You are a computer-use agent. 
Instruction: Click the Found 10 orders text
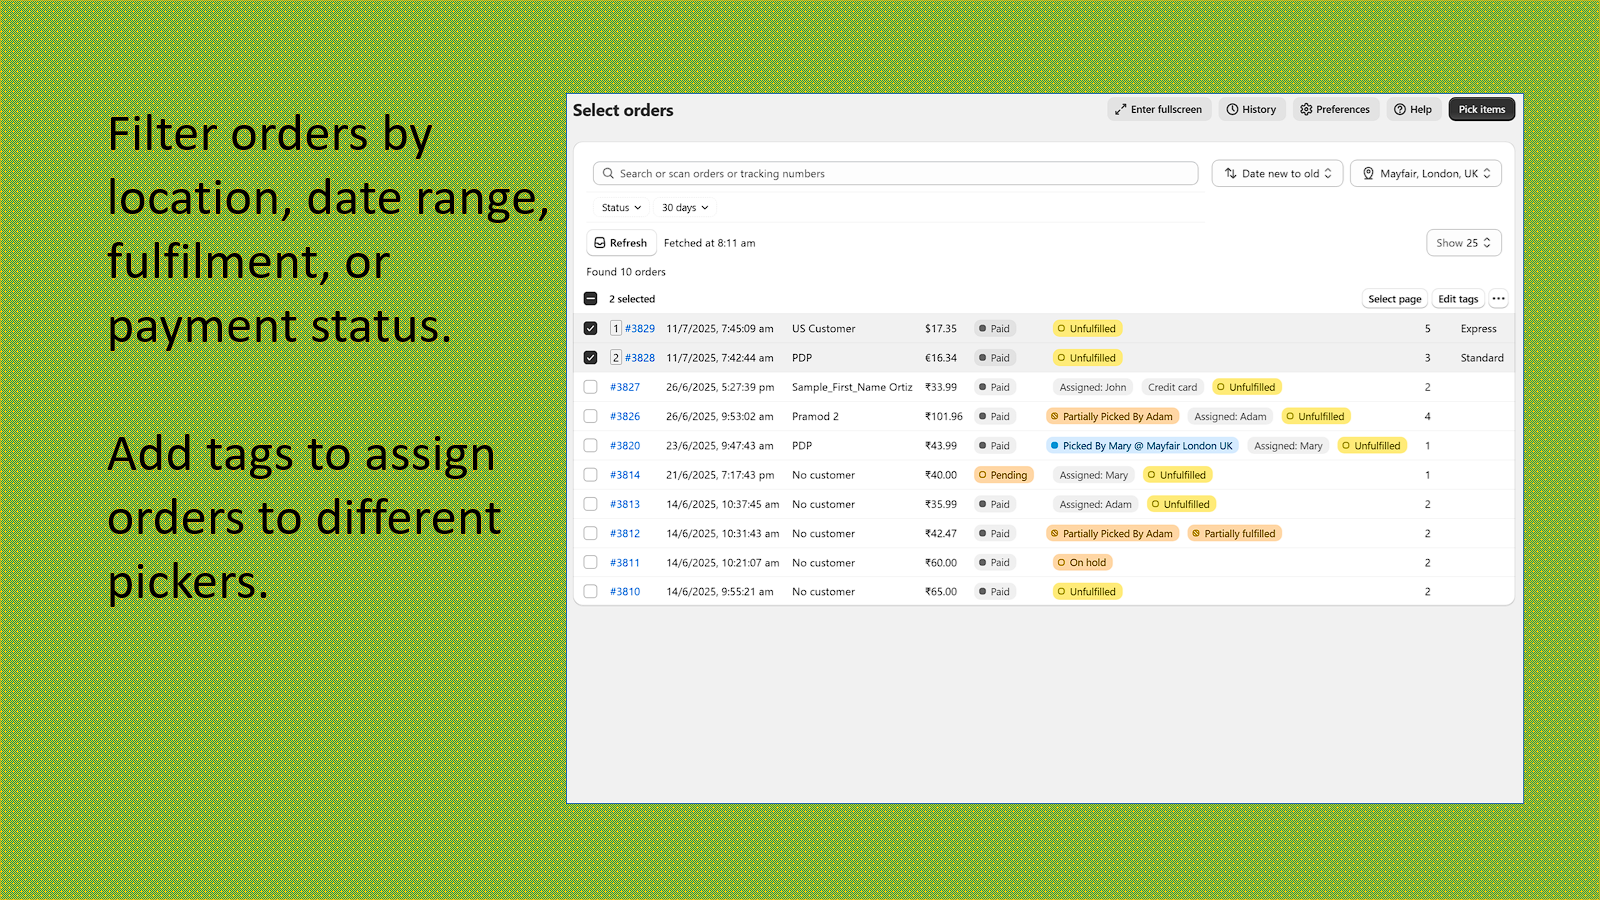[625, 272]
